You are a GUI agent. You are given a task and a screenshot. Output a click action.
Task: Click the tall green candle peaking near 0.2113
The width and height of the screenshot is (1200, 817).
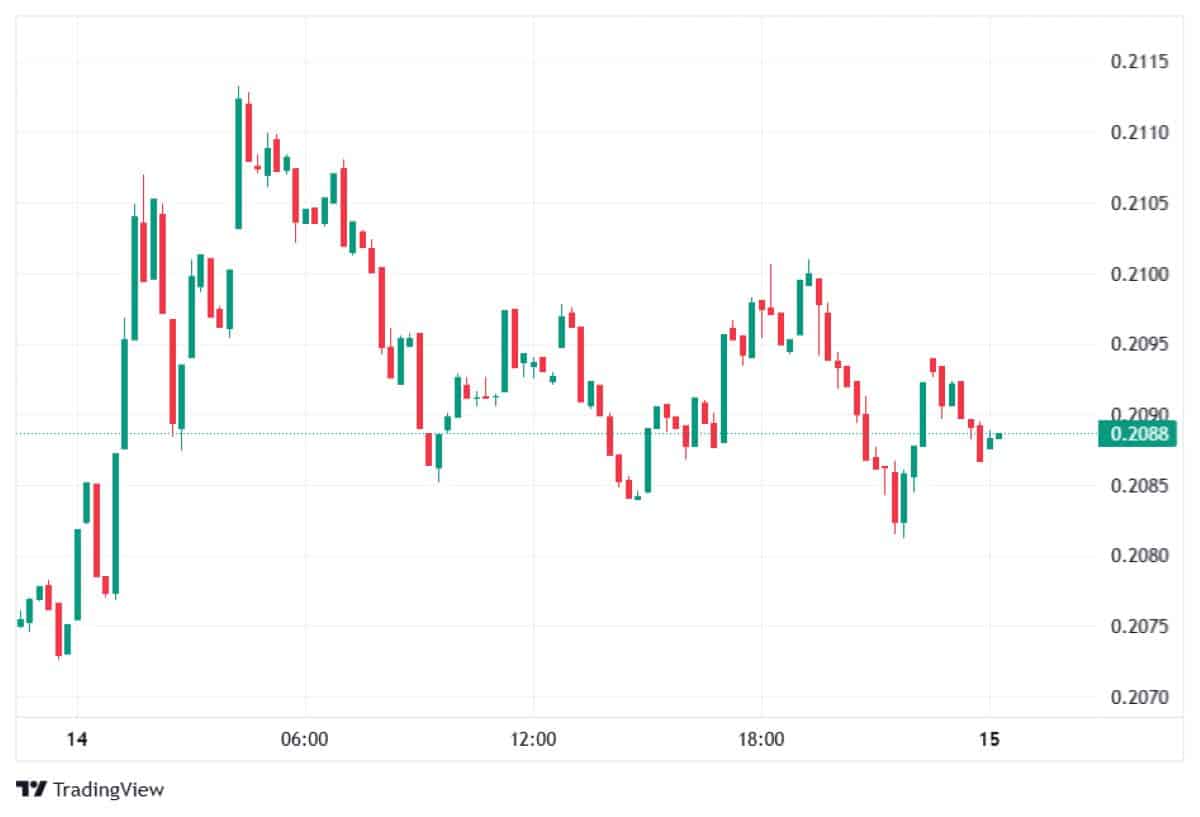(239, 163)
